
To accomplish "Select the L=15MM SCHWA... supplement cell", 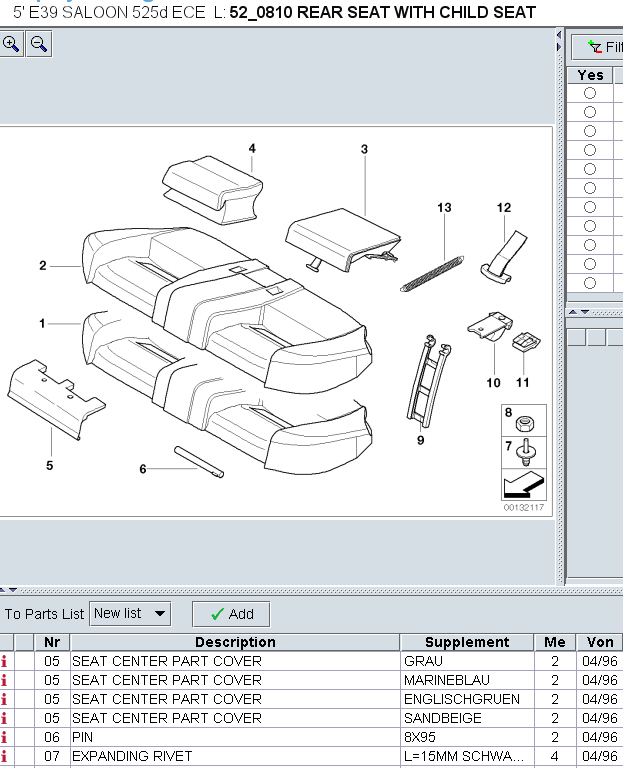I will tap(467, 756).
